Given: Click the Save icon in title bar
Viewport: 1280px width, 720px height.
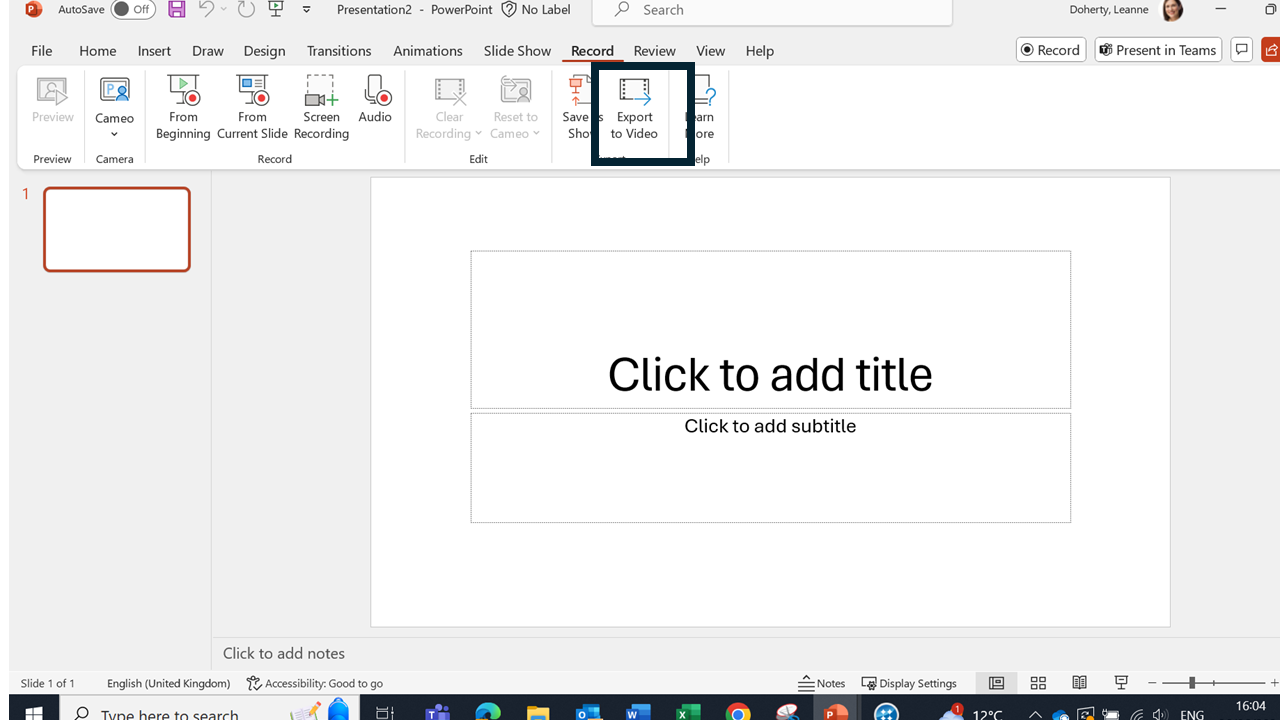Looking at the screenshot, I should tap(176, 10).
